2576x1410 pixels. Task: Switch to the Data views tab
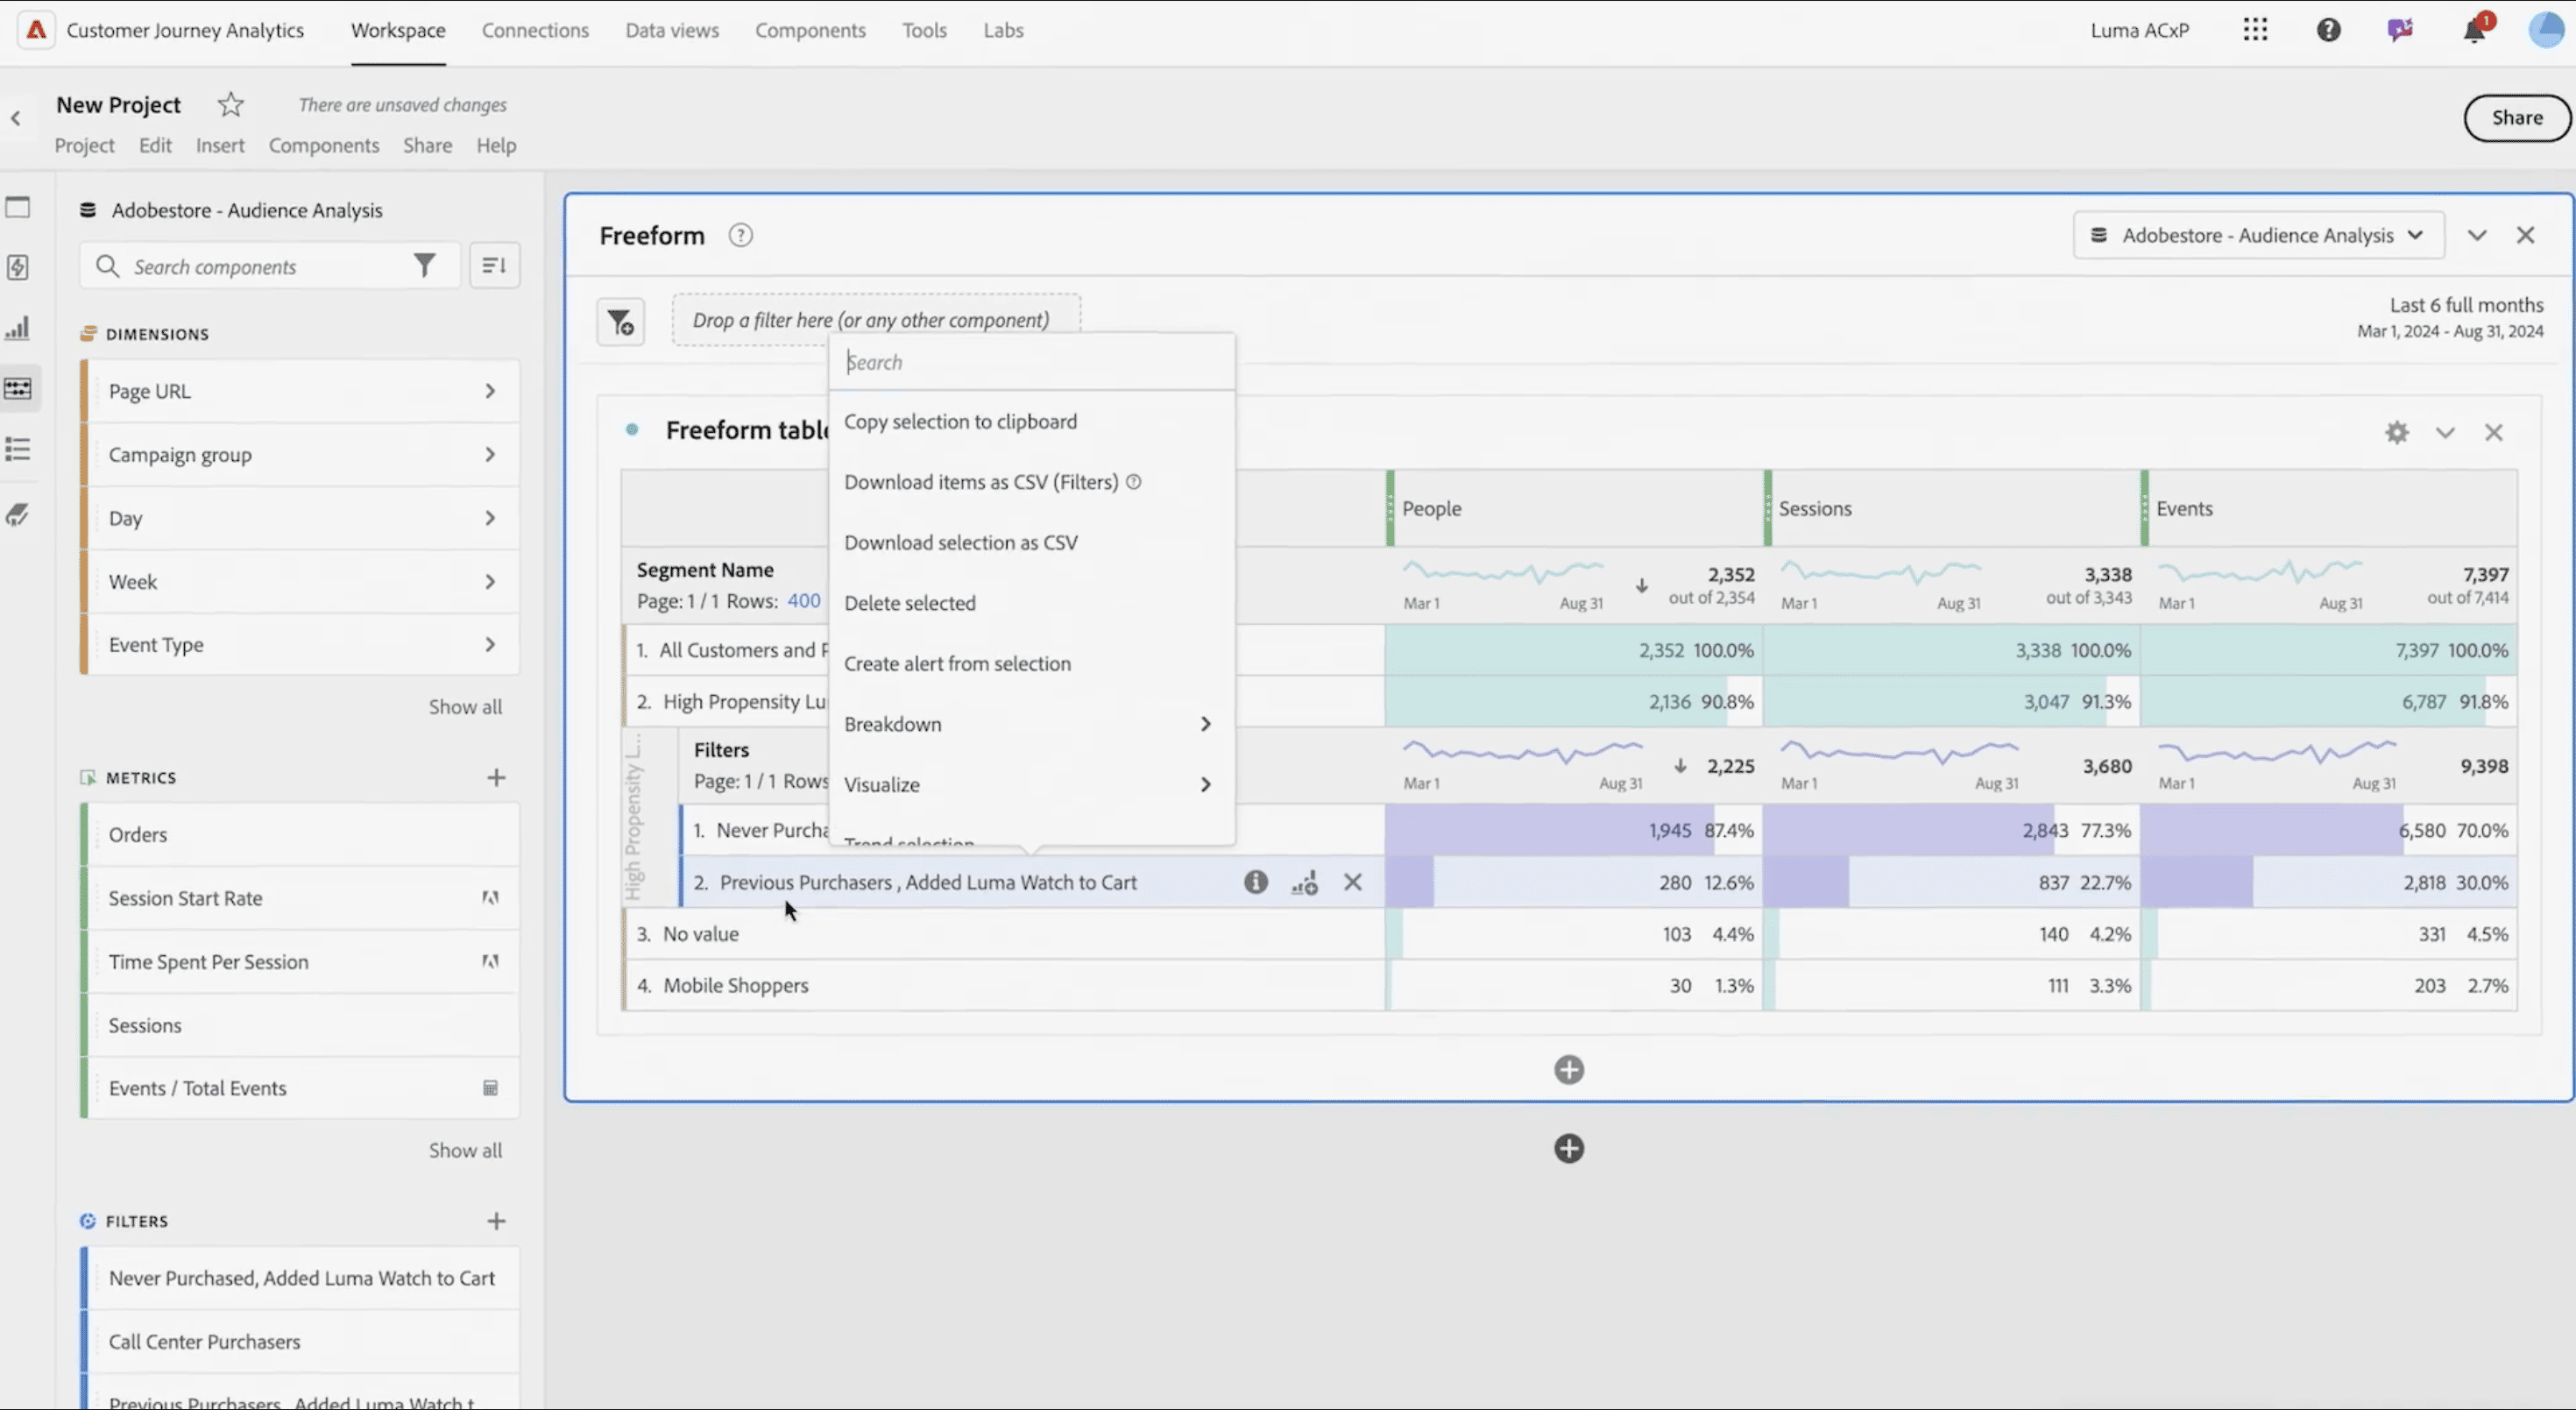[671, 30]
